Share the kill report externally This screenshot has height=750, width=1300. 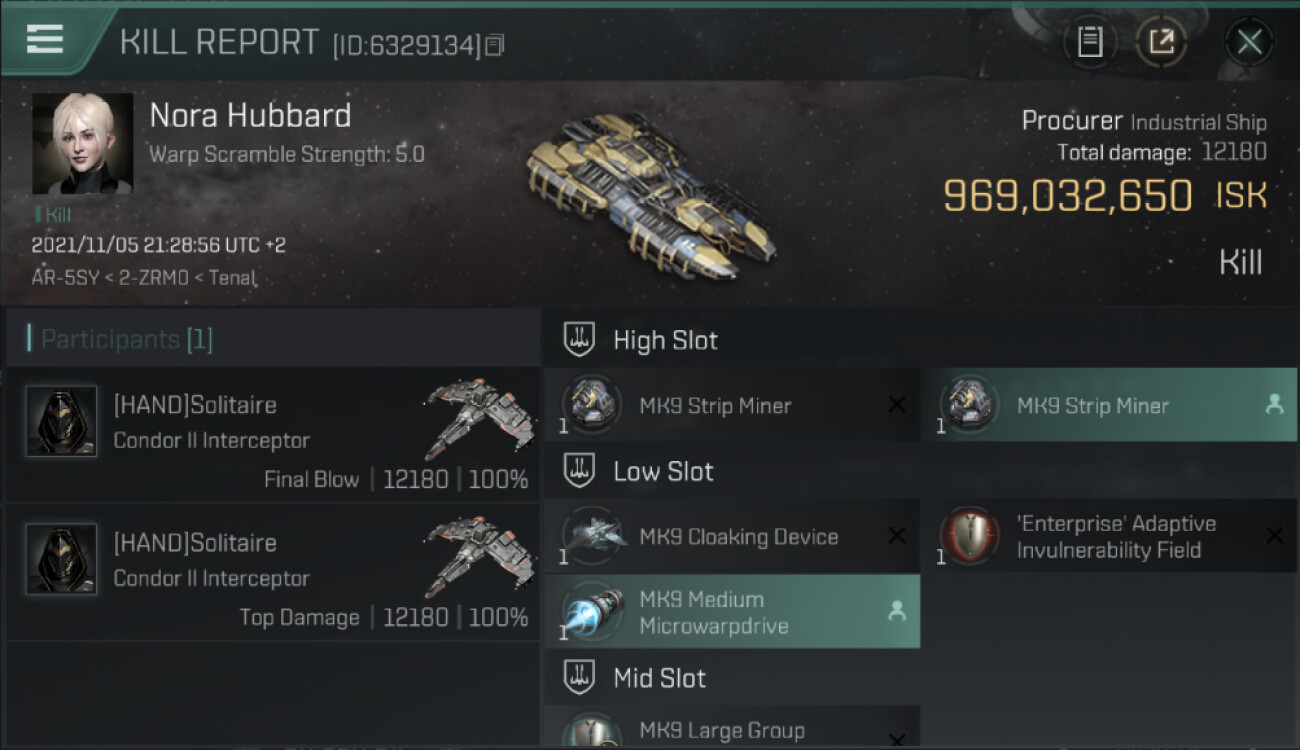1161,42
